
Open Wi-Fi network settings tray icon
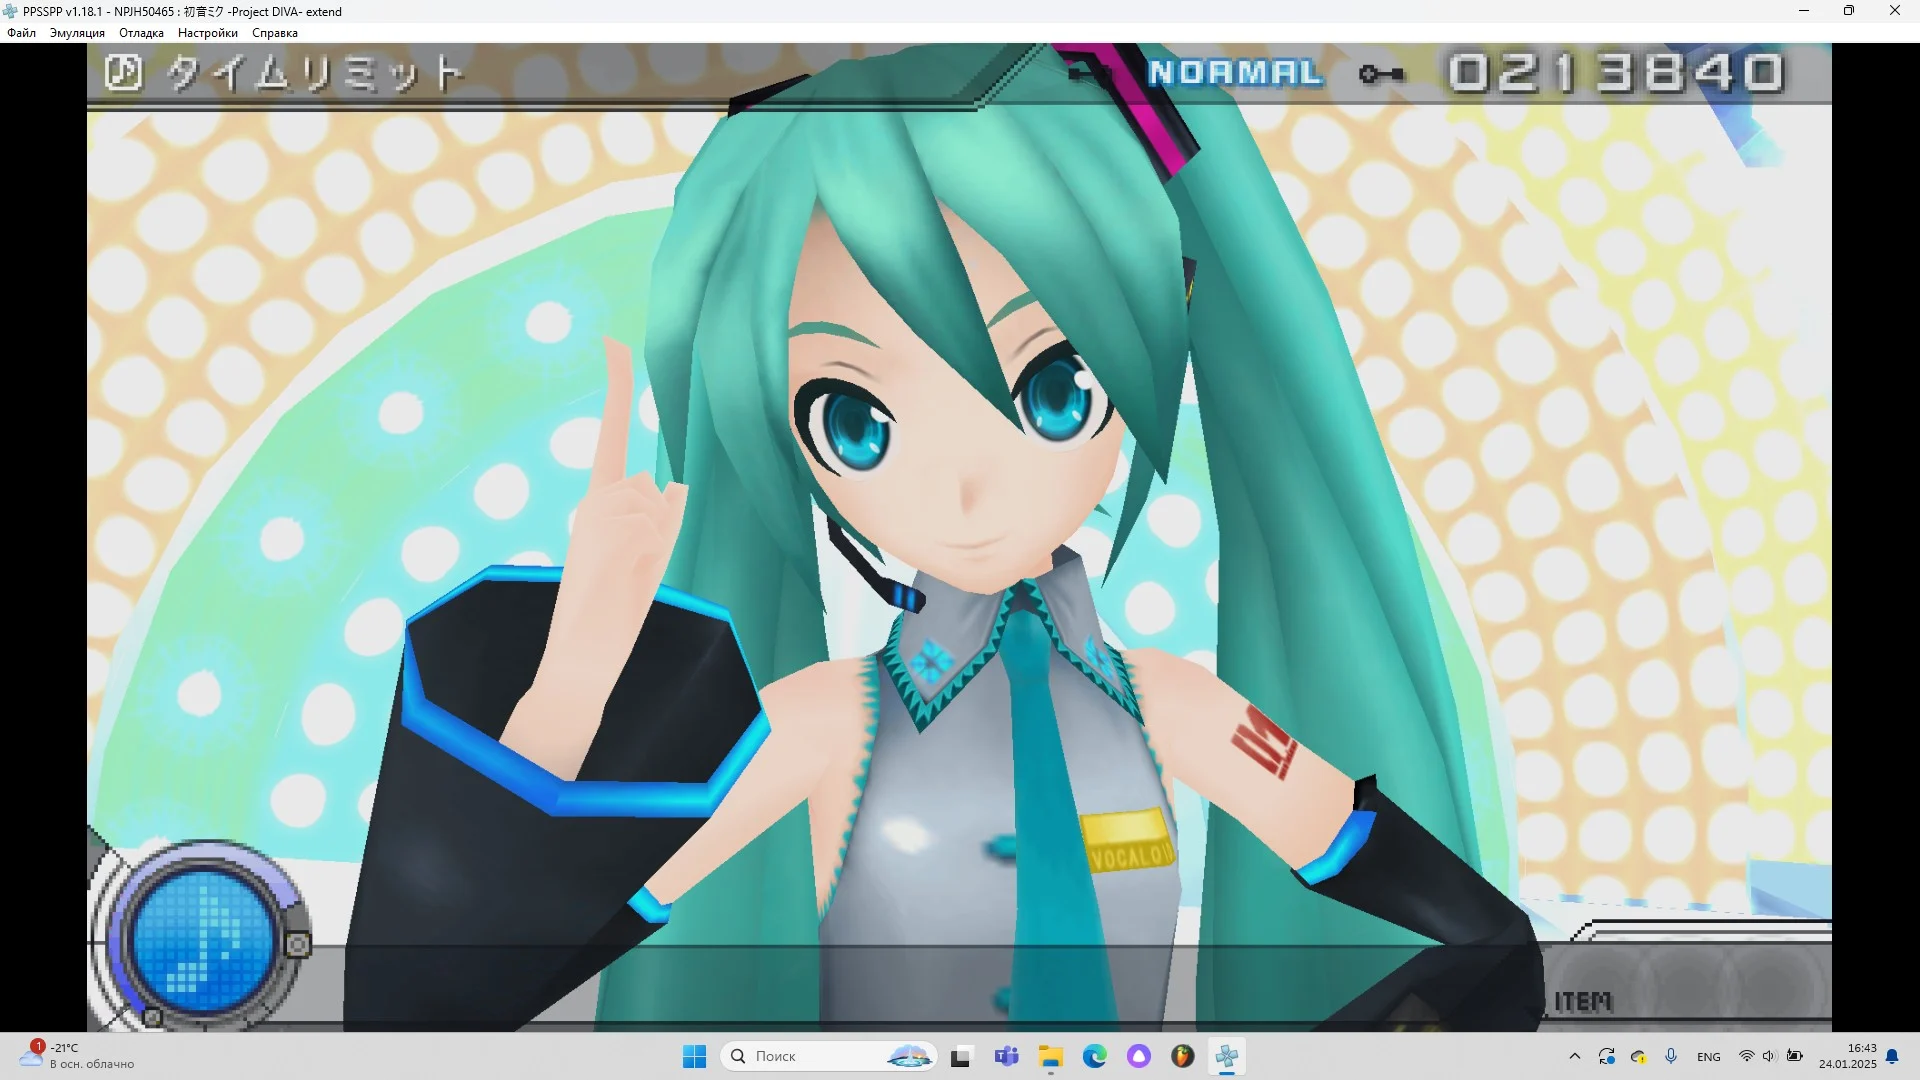[x=1746, y=1056]
